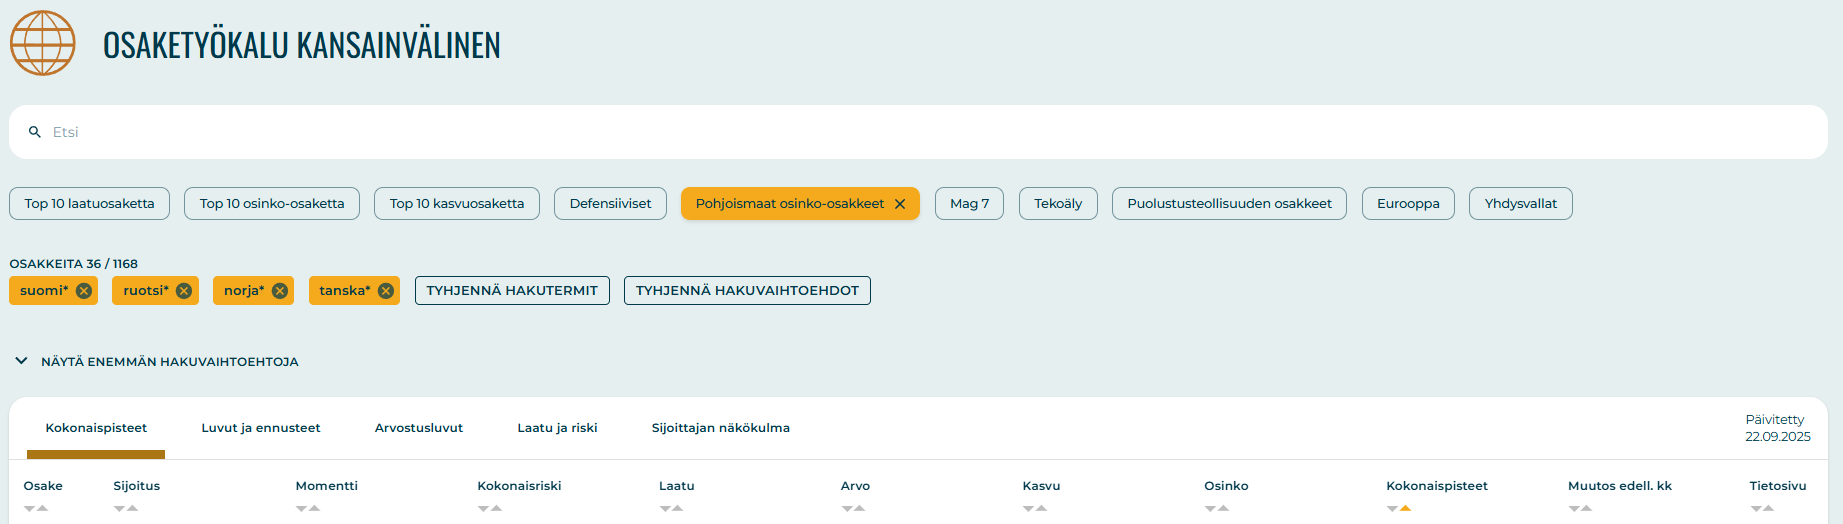Remove the suomi* search term
This screenshot has height=524, width=1843.
pos(84,291)
